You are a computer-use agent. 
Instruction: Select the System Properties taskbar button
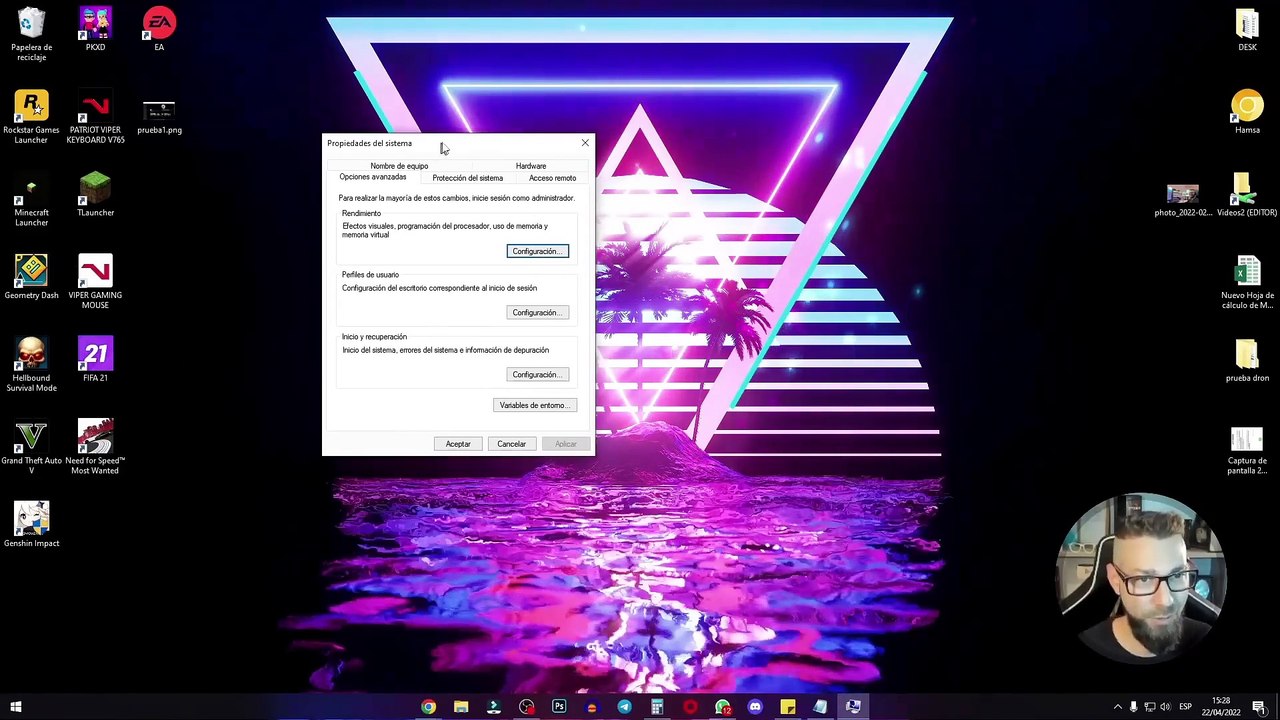(x=853, y=707)
